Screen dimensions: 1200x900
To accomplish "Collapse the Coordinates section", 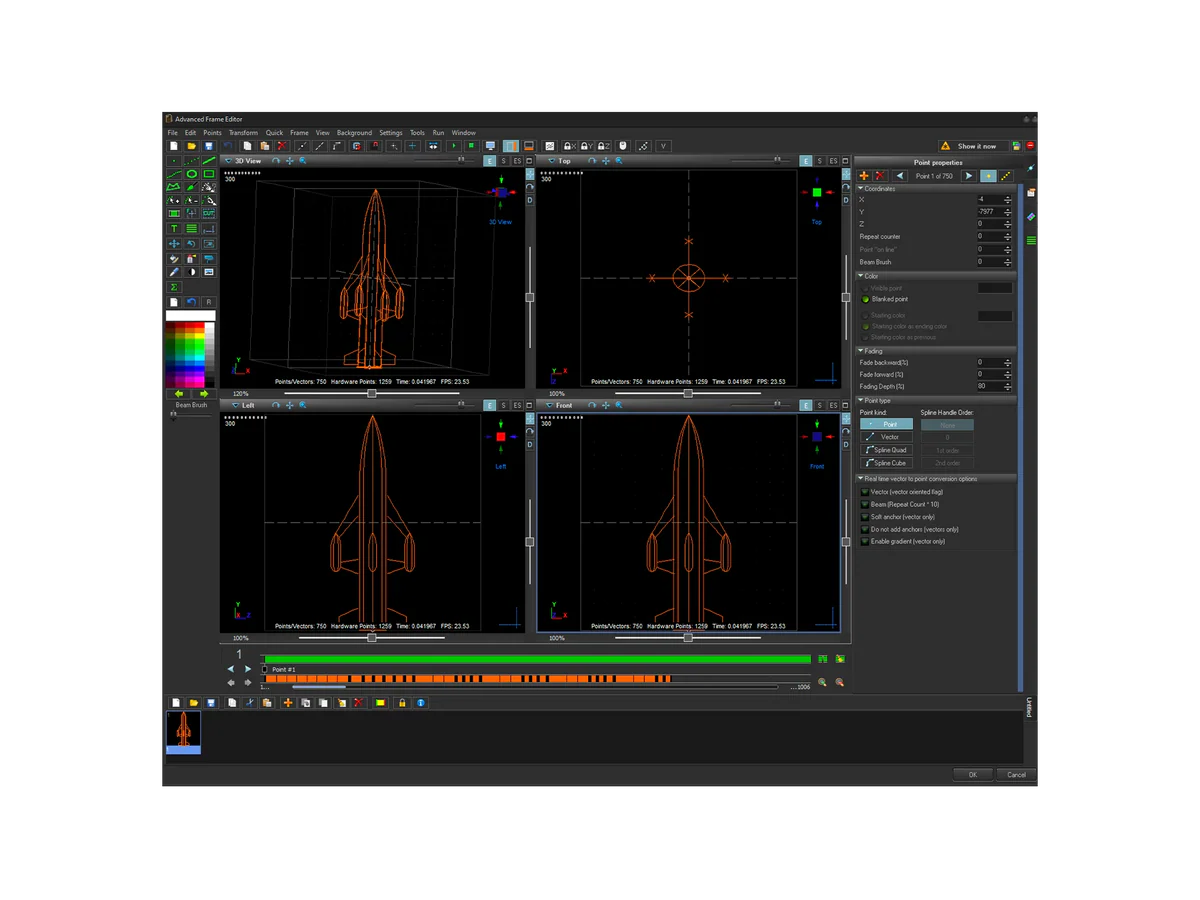I will click(x=861, y=189).
